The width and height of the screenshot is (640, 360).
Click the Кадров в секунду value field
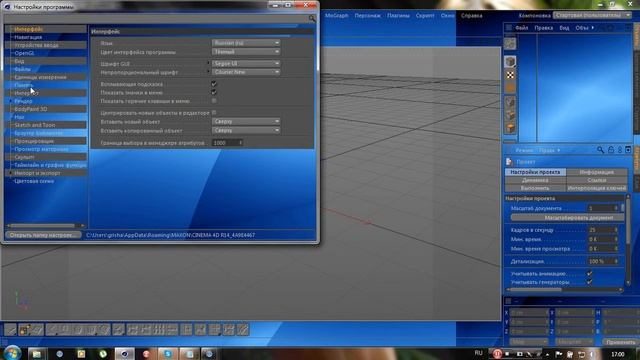pos(603,230)
